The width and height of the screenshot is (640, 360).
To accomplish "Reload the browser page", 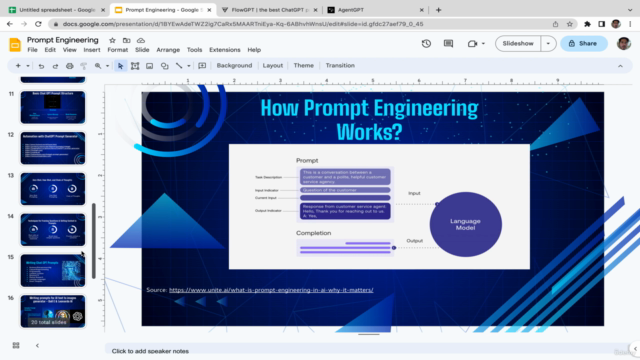I will click(x=38, y=24).
